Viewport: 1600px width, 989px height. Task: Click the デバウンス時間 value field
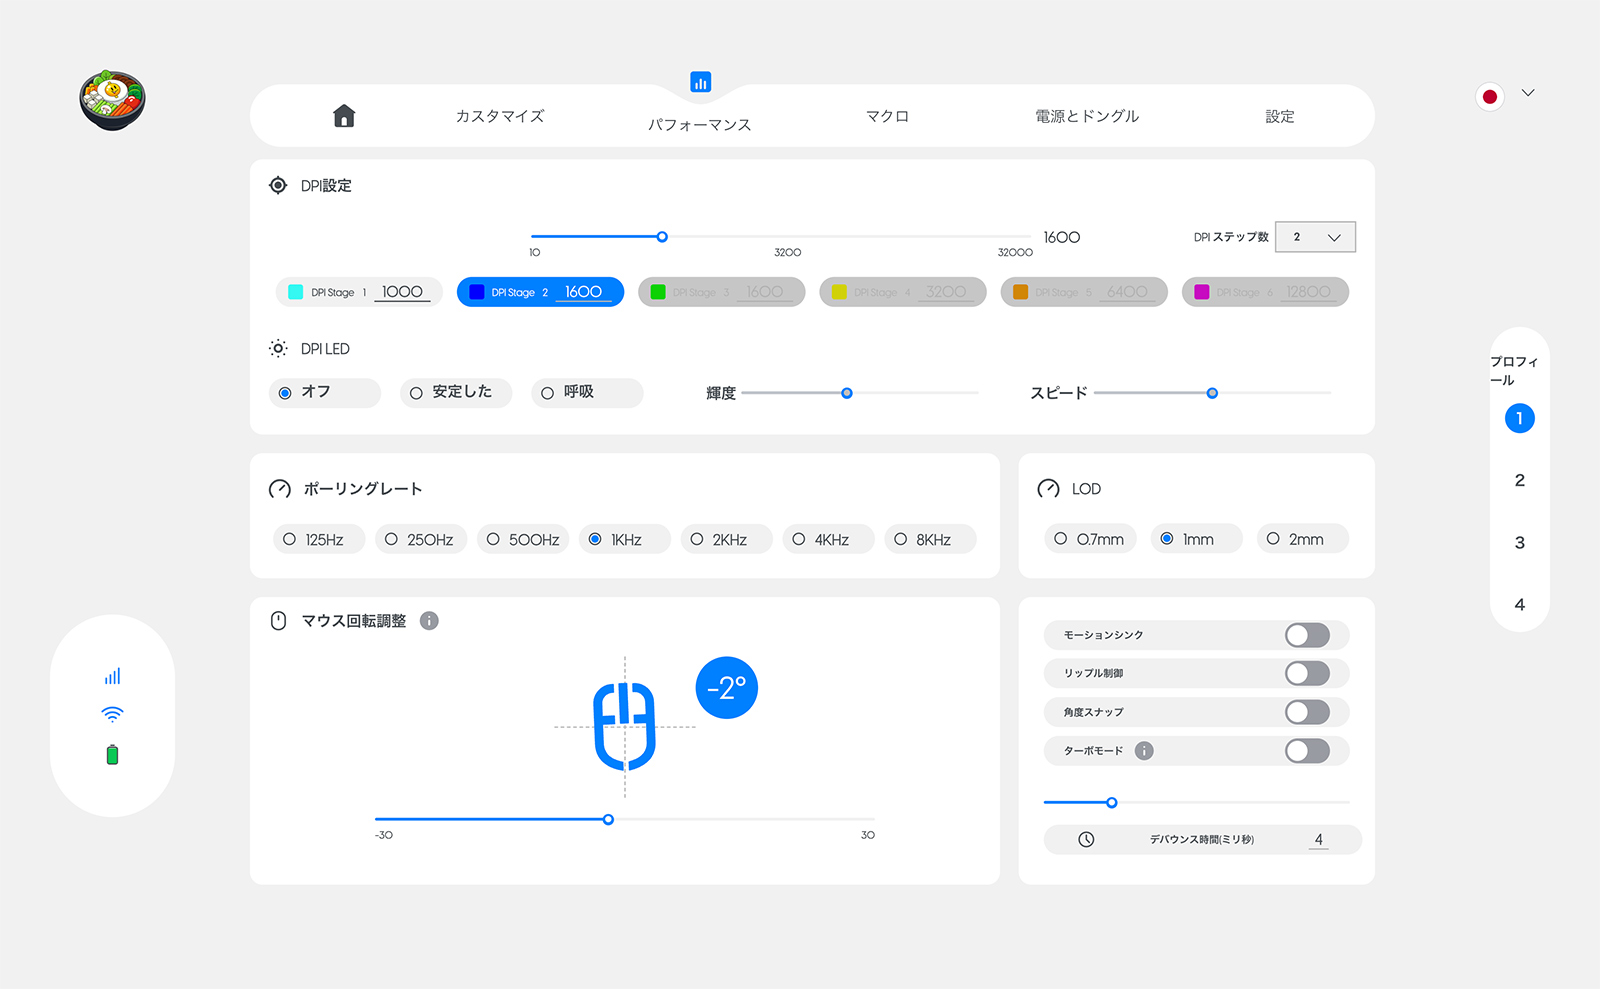tap(1318, 840)
